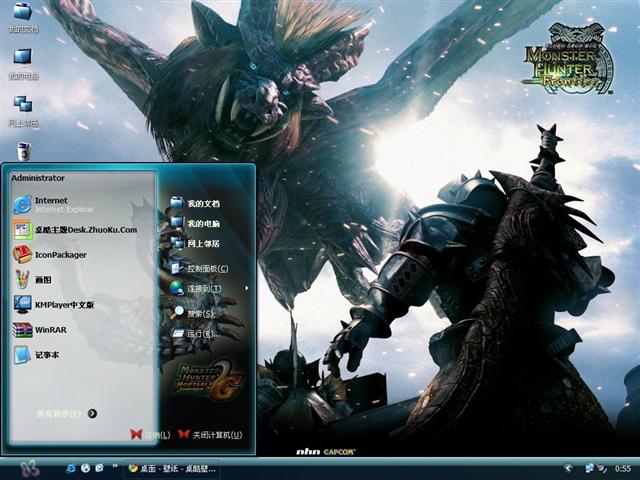Click the 注销(L) log off button
This screenshot has width=640, height=480.
click(x=150, y=435)
